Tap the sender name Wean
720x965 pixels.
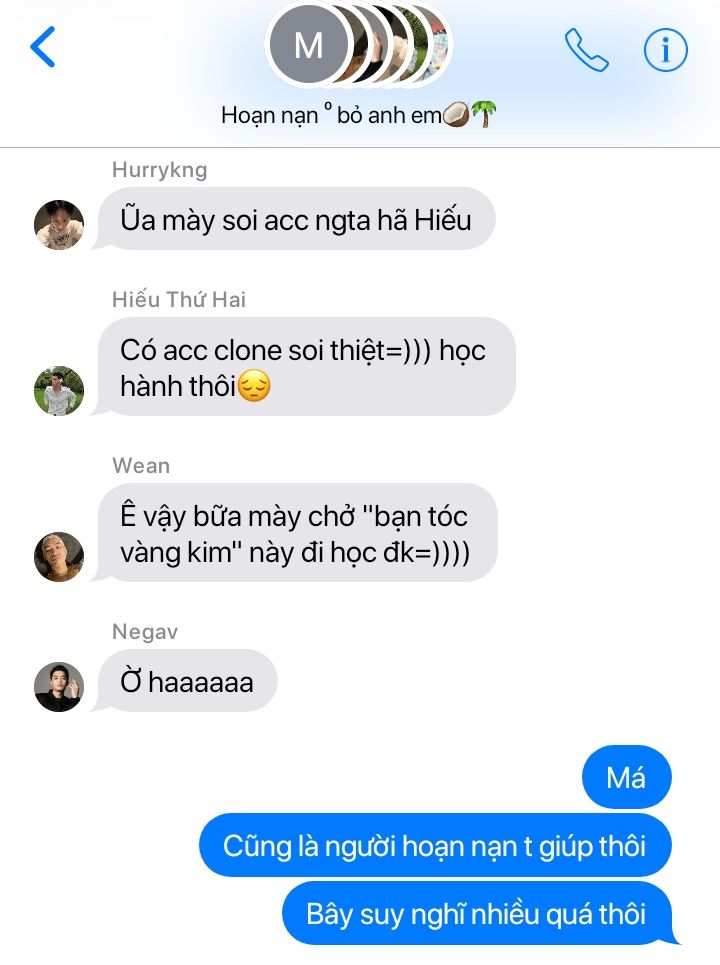tap(141, 465)
